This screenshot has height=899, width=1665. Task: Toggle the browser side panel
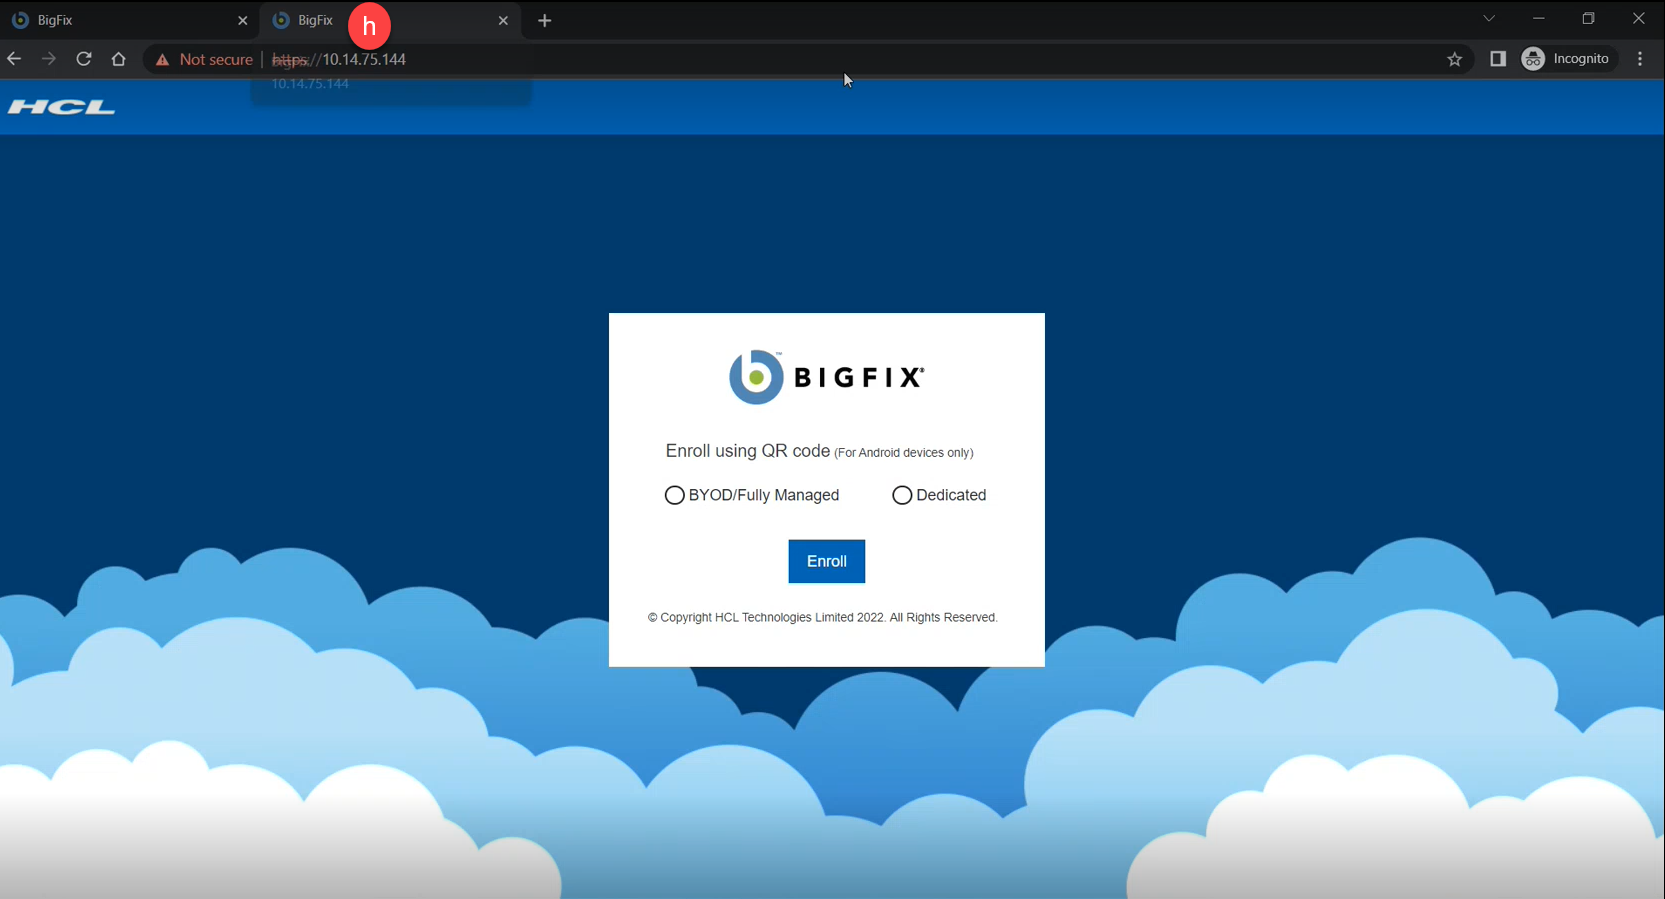[1497, 59]
